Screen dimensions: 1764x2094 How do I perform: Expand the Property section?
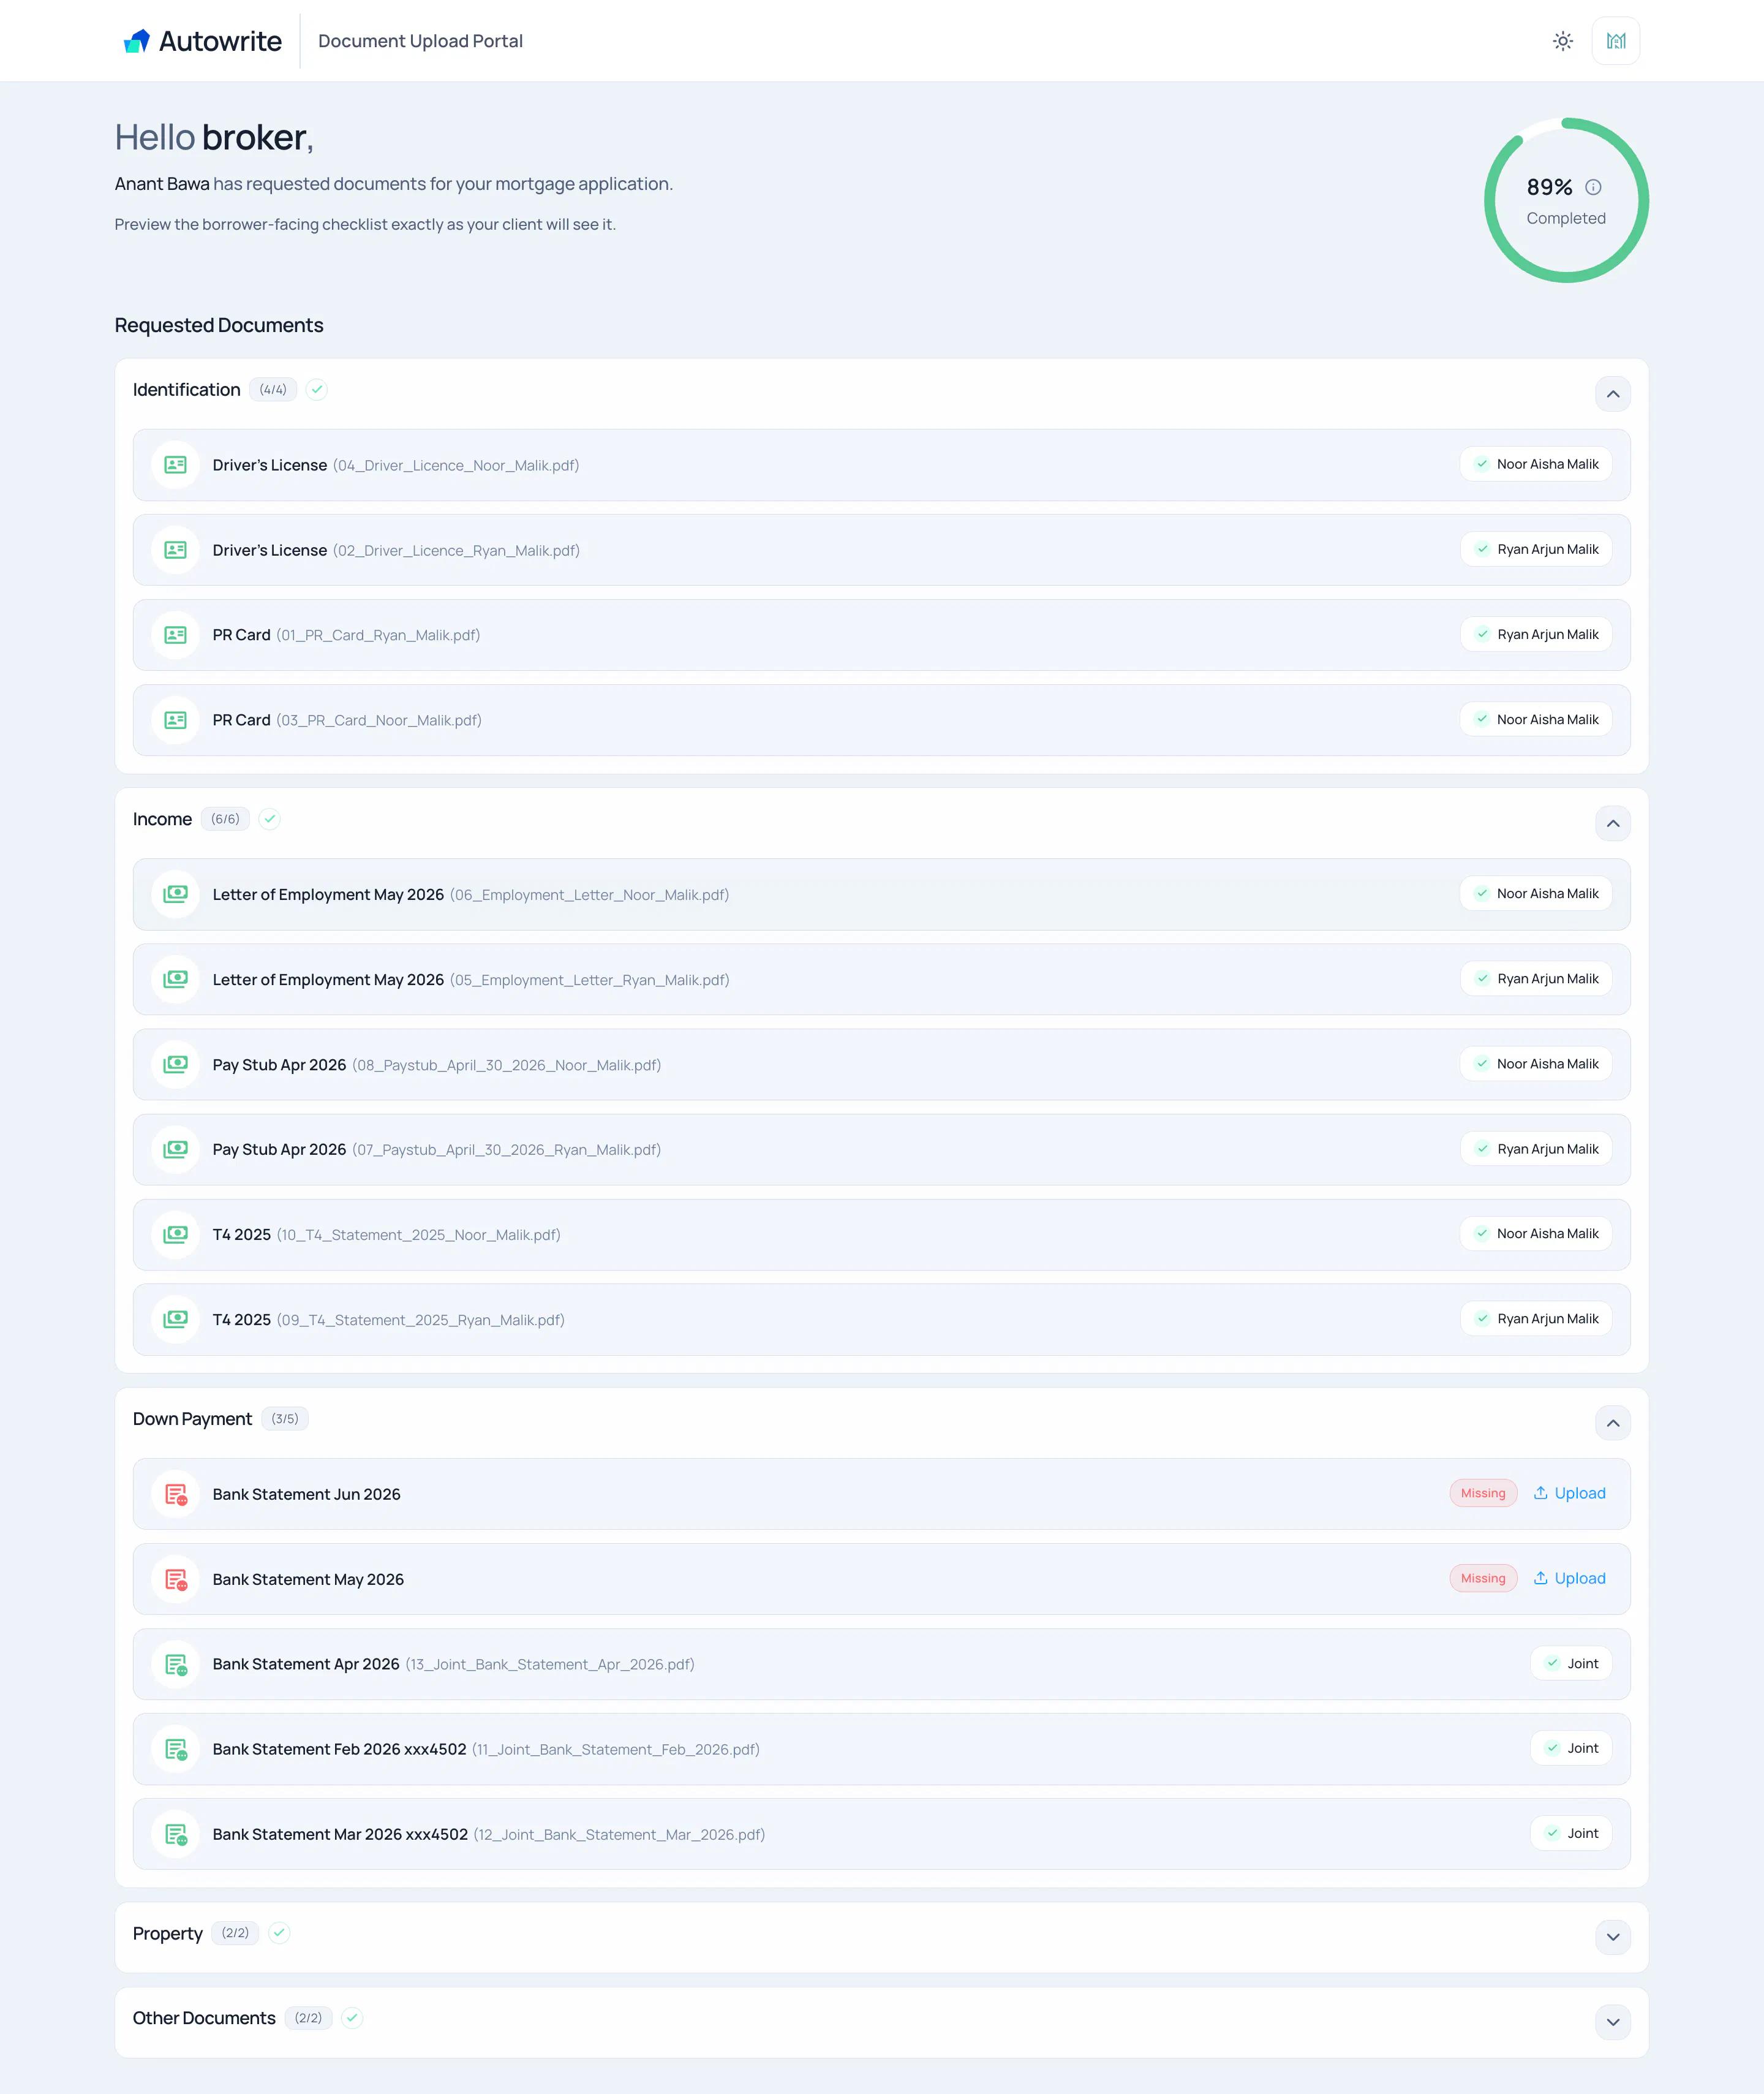click(1612, 1937)
